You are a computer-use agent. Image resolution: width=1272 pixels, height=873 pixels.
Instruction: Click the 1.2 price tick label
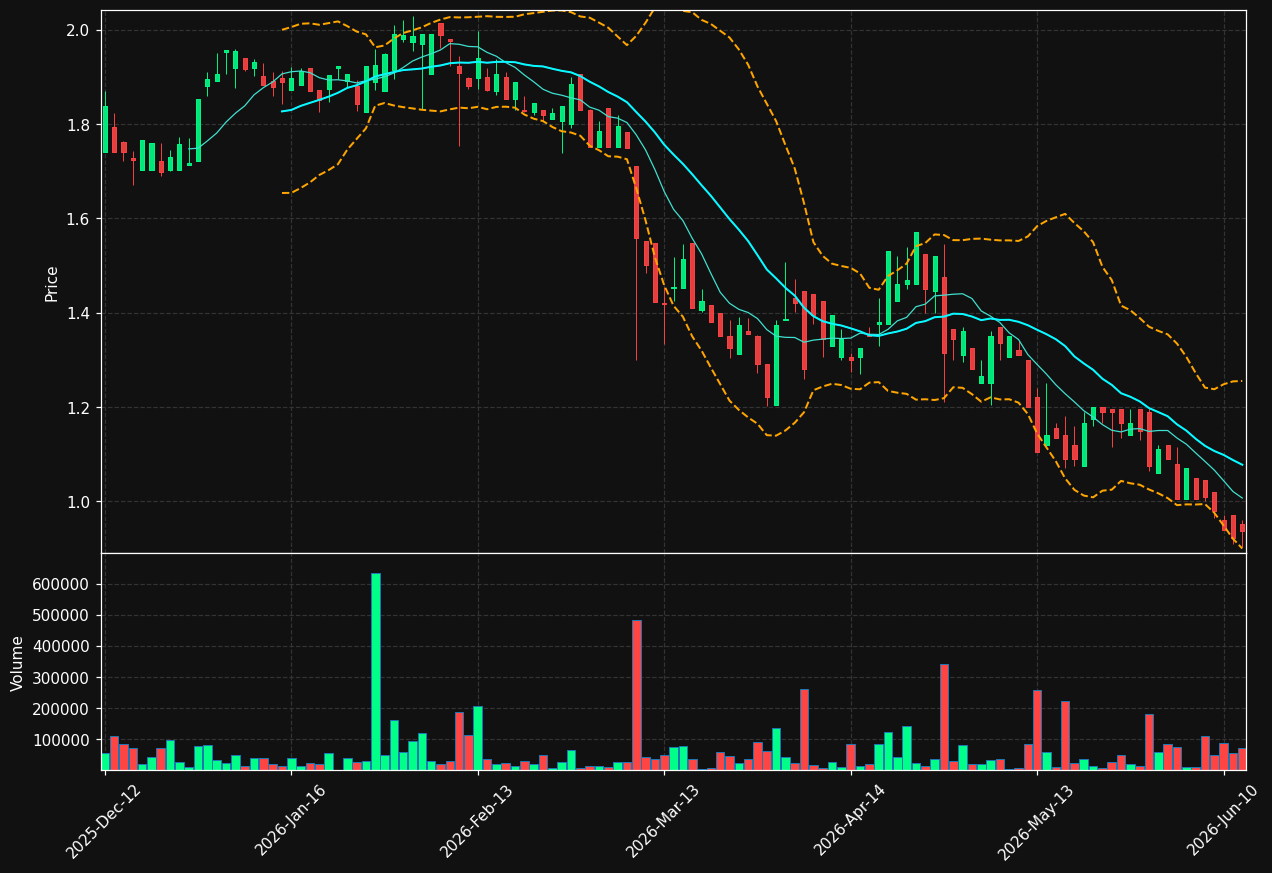click(x=78, y=408)
